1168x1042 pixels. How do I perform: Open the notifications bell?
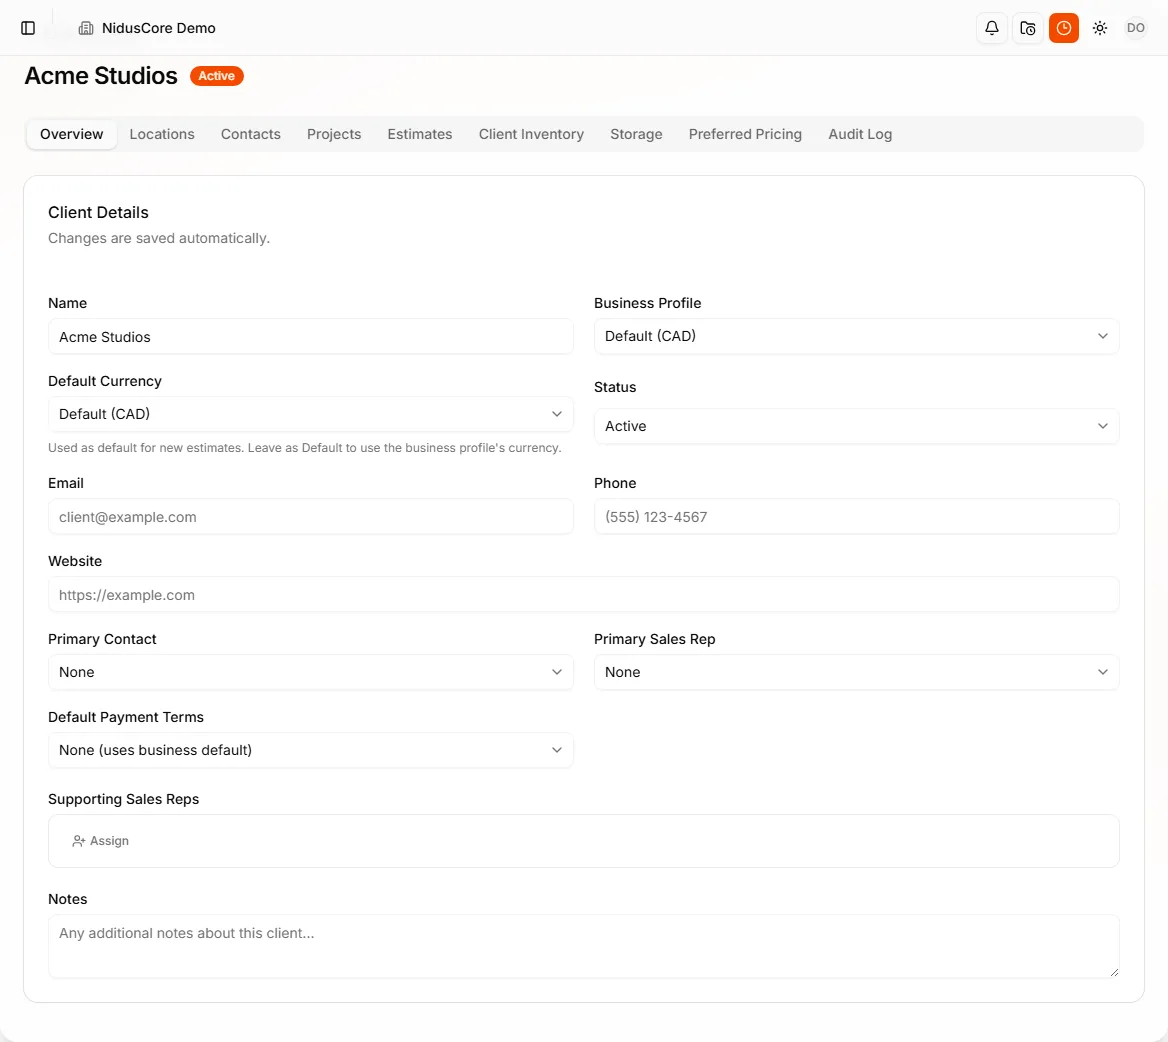tap(991, 28)
